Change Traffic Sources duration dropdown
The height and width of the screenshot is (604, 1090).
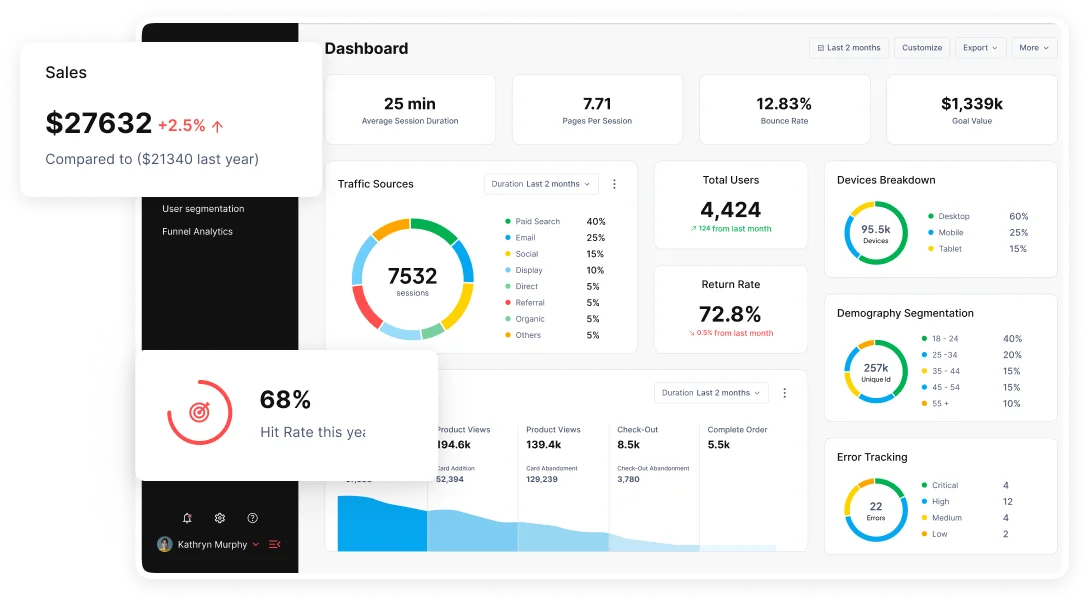pyautogui.click(x=541, y=184)
